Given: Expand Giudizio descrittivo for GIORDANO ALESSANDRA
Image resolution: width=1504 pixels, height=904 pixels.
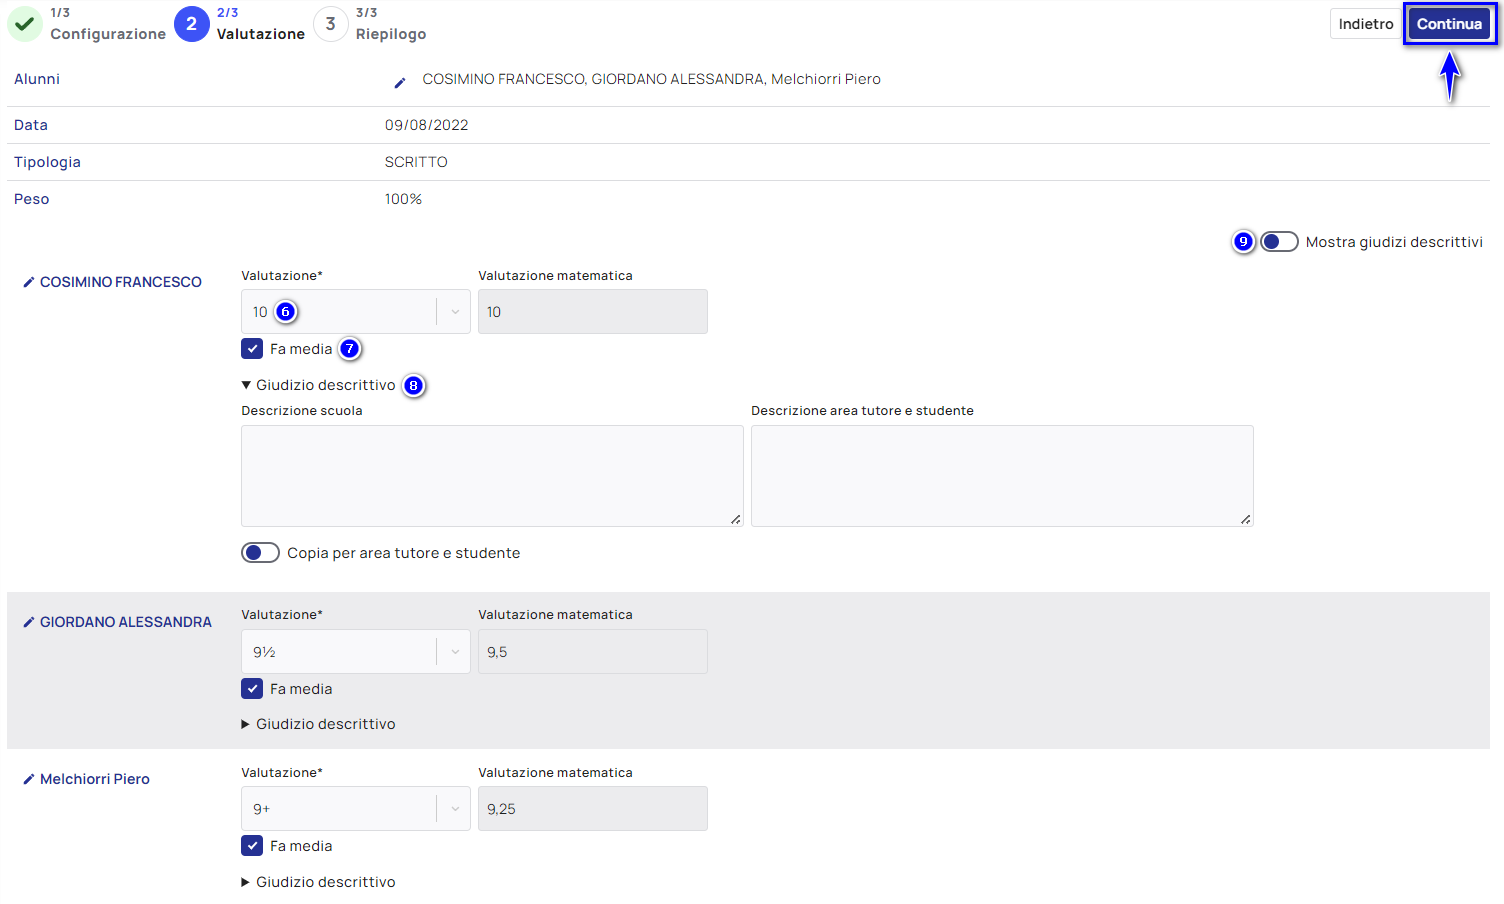Looking at the screenshot, I should tap(318, 724).
